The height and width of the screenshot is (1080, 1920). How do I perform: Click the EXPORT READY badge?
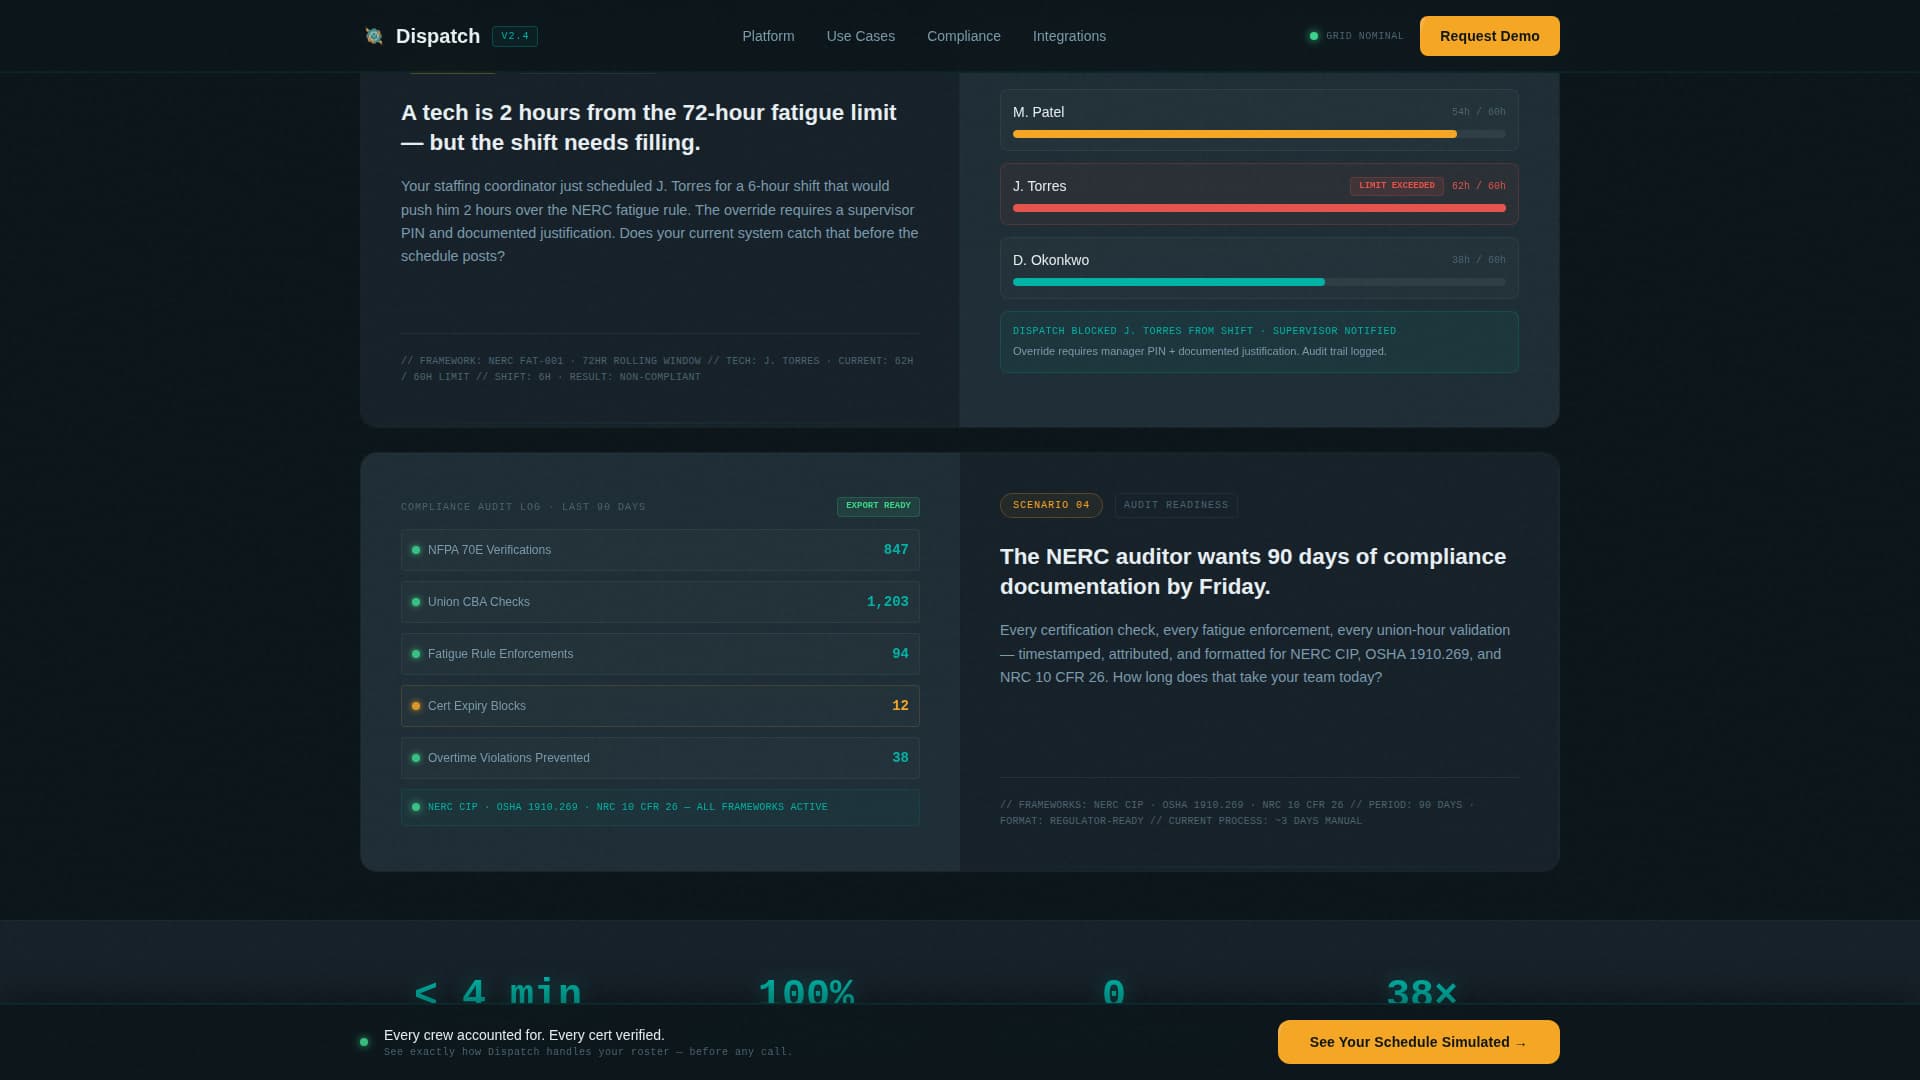coord(878,506)
